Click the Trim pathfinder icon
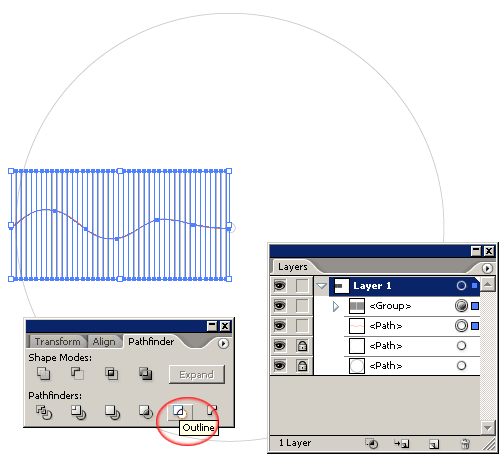The image size is (500, 460). pyautogui.click(x=78, y=412)
